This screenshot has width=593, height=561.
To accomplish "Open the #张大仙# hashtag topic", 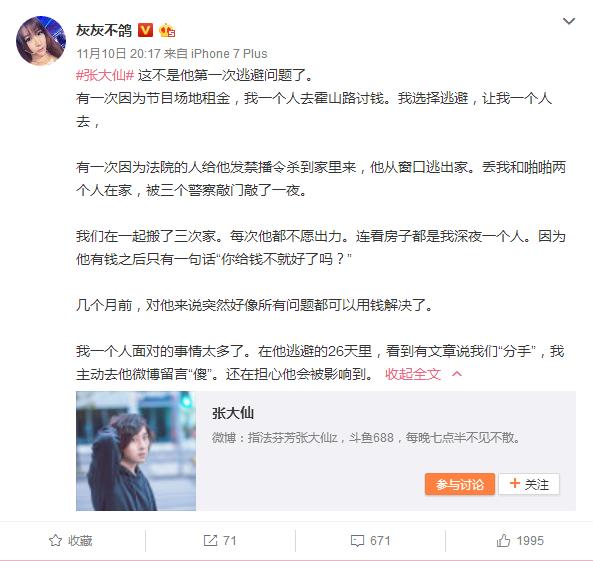I will click(x=105, y=75).
